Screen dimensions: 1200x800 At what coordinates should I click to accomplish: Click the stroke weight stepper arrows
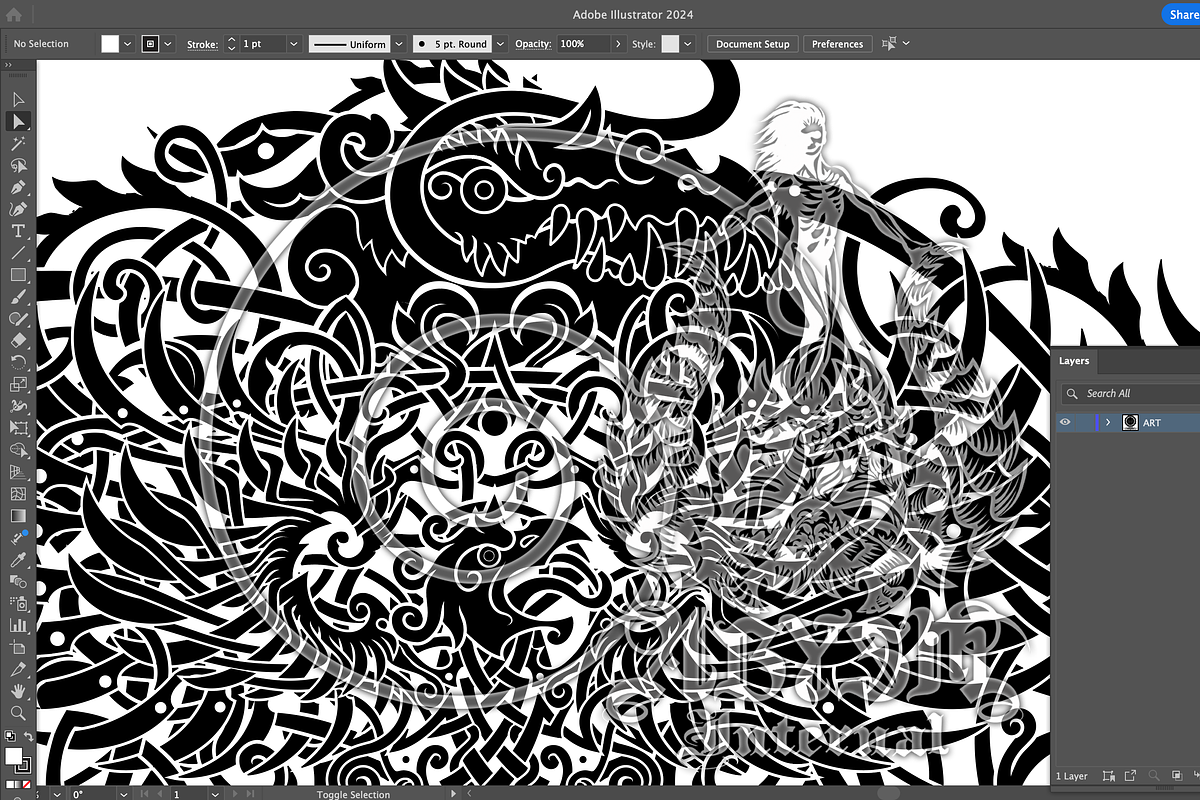(232, 44)
